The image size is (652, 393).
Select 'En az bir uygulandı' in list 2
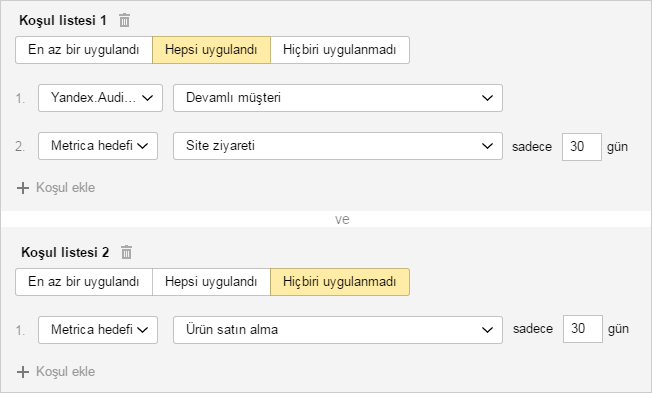click(84, 282)
